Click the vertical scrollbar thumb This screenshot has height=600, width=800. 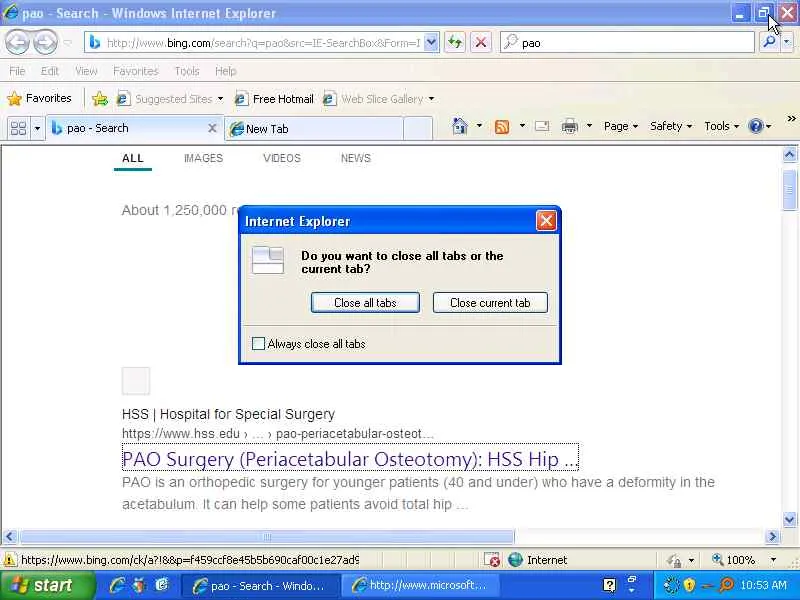[789, 190]
